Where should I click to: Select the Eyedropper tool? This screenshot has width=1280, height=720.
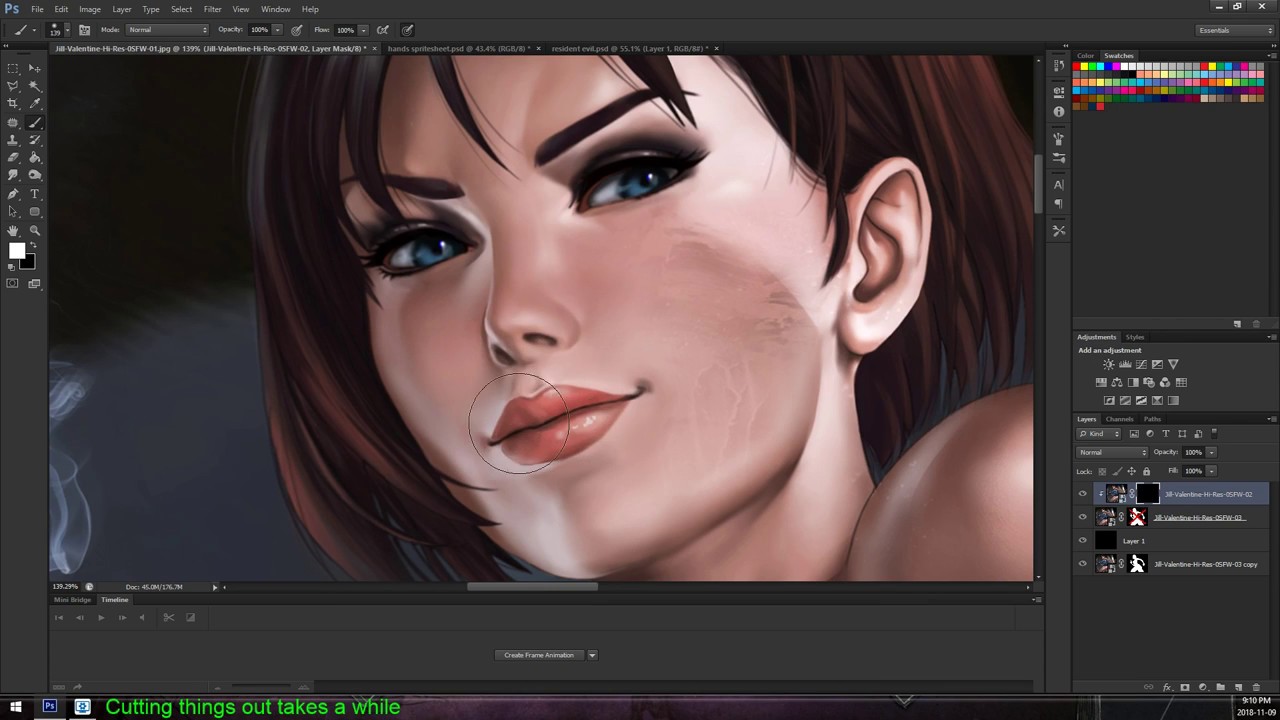coord(34,103)
